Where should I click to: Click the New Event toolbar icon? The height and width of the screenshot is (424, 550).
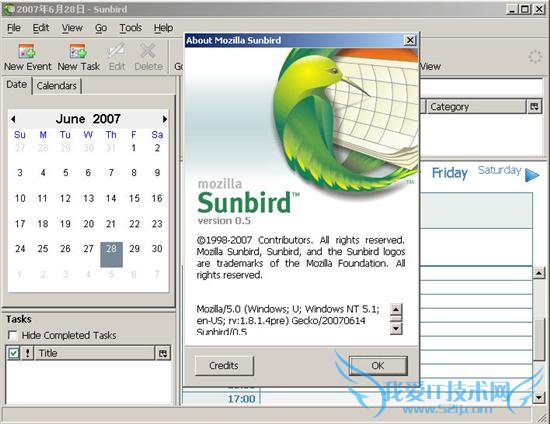click(x=27, y=52)
